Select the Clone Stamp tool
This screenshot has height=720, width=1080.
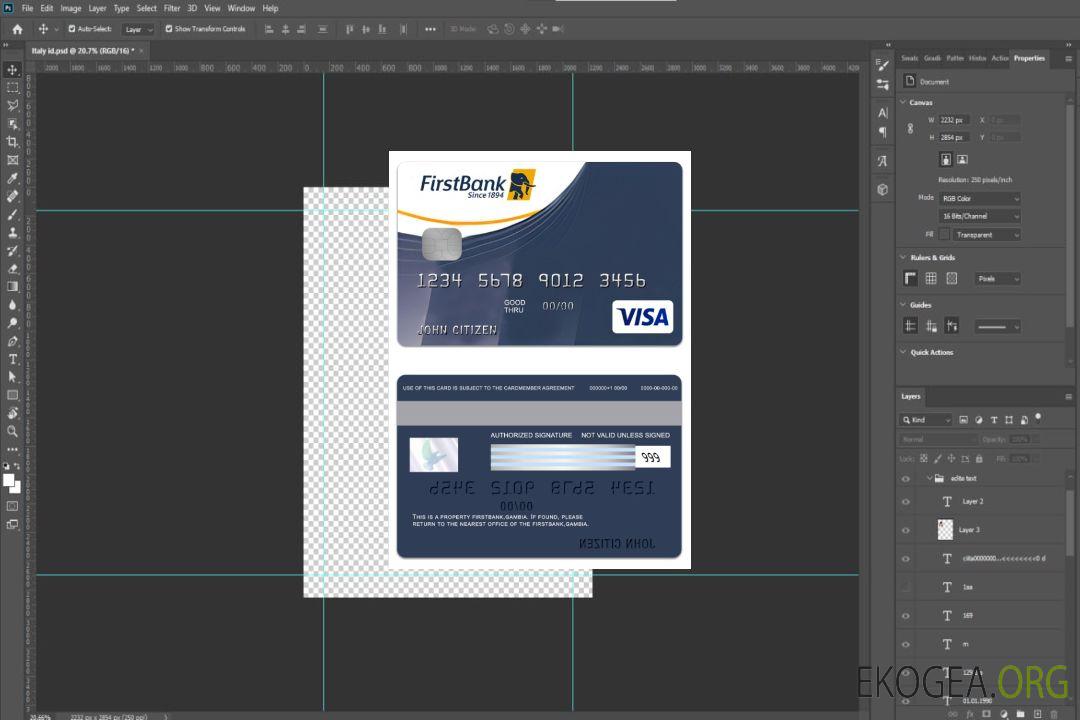coord(12,233)
